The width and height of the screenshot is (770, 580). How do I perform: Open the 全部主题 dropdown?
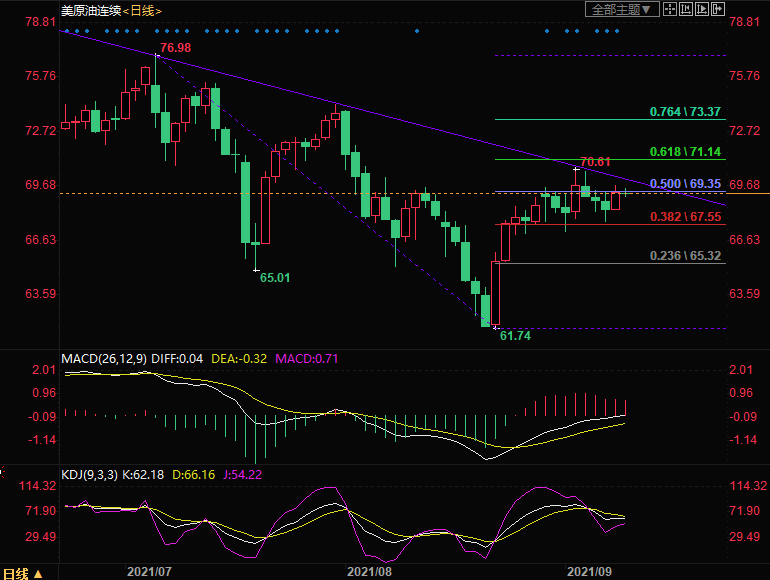(x=621, y=9)
